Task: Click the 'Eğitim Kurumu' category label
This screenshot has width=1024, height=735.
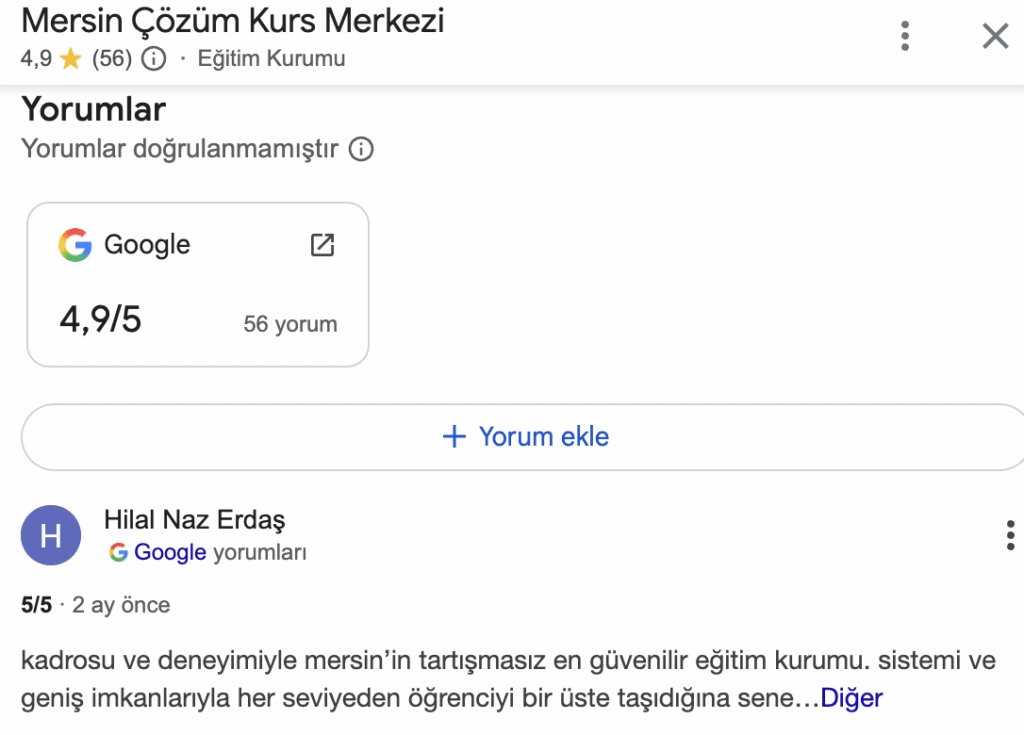Action: point(271,59)
